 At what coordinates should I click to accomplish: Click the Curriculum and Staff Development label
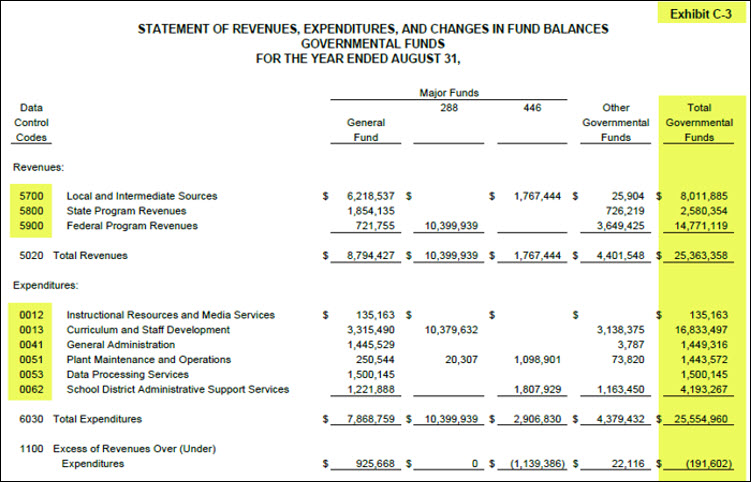tap(148, 330)
